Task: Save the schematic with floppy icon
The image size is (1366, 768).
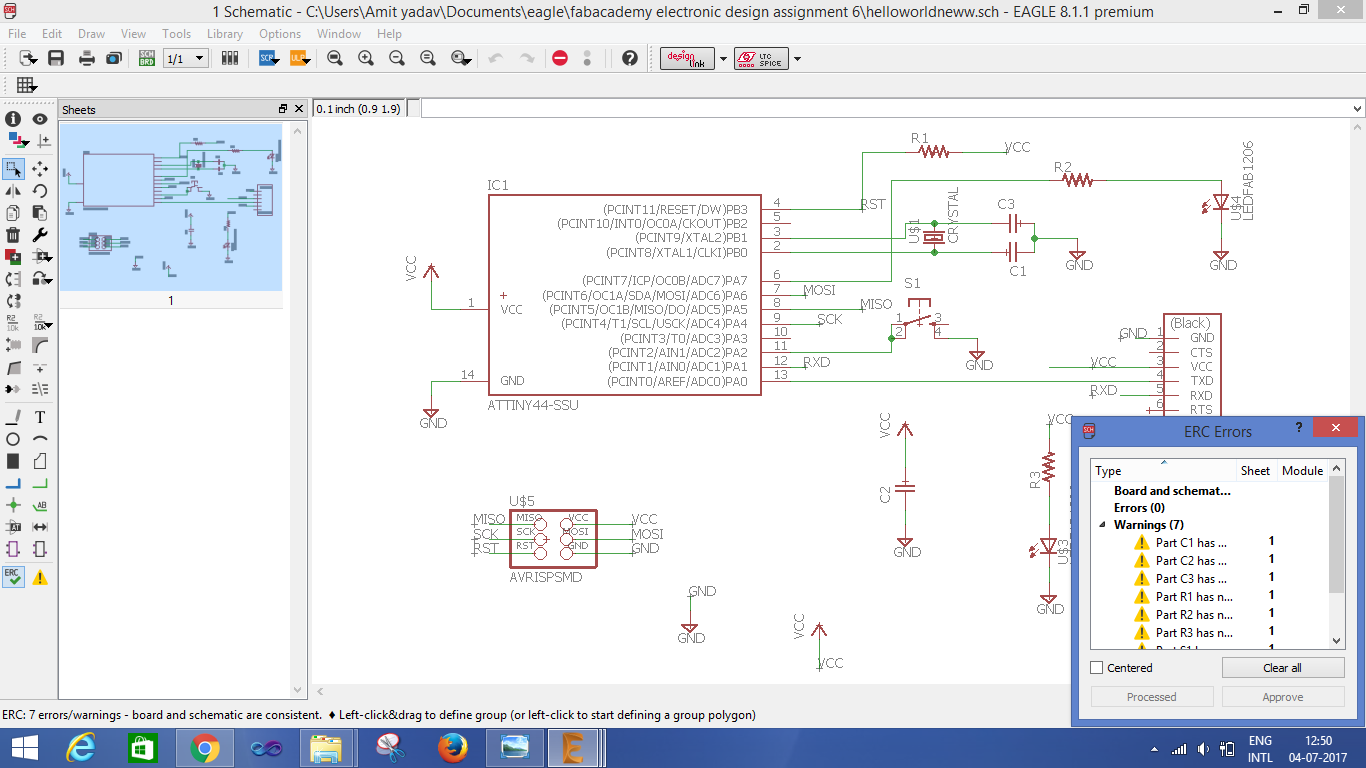Action: (56, 58)
